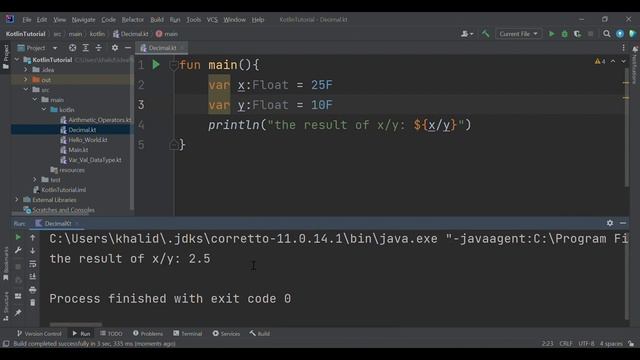
Task: Open the VCS menu
Action: [212, 20]
